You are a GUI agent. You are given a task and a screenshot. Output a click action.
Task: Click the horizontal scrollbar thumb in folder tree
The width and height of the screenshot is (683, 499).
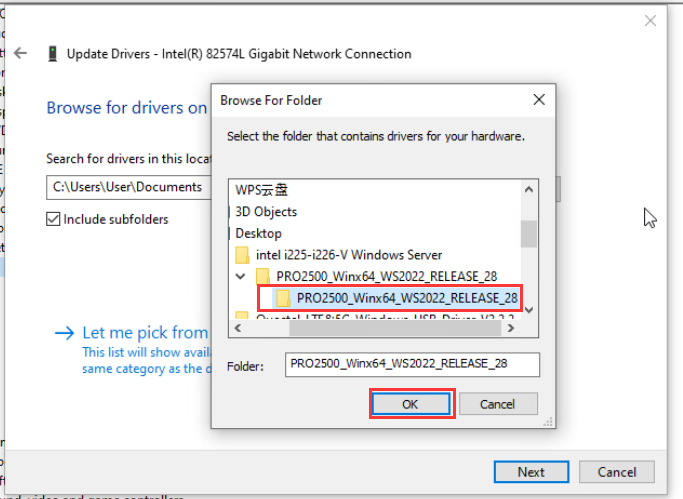(395, 328)
